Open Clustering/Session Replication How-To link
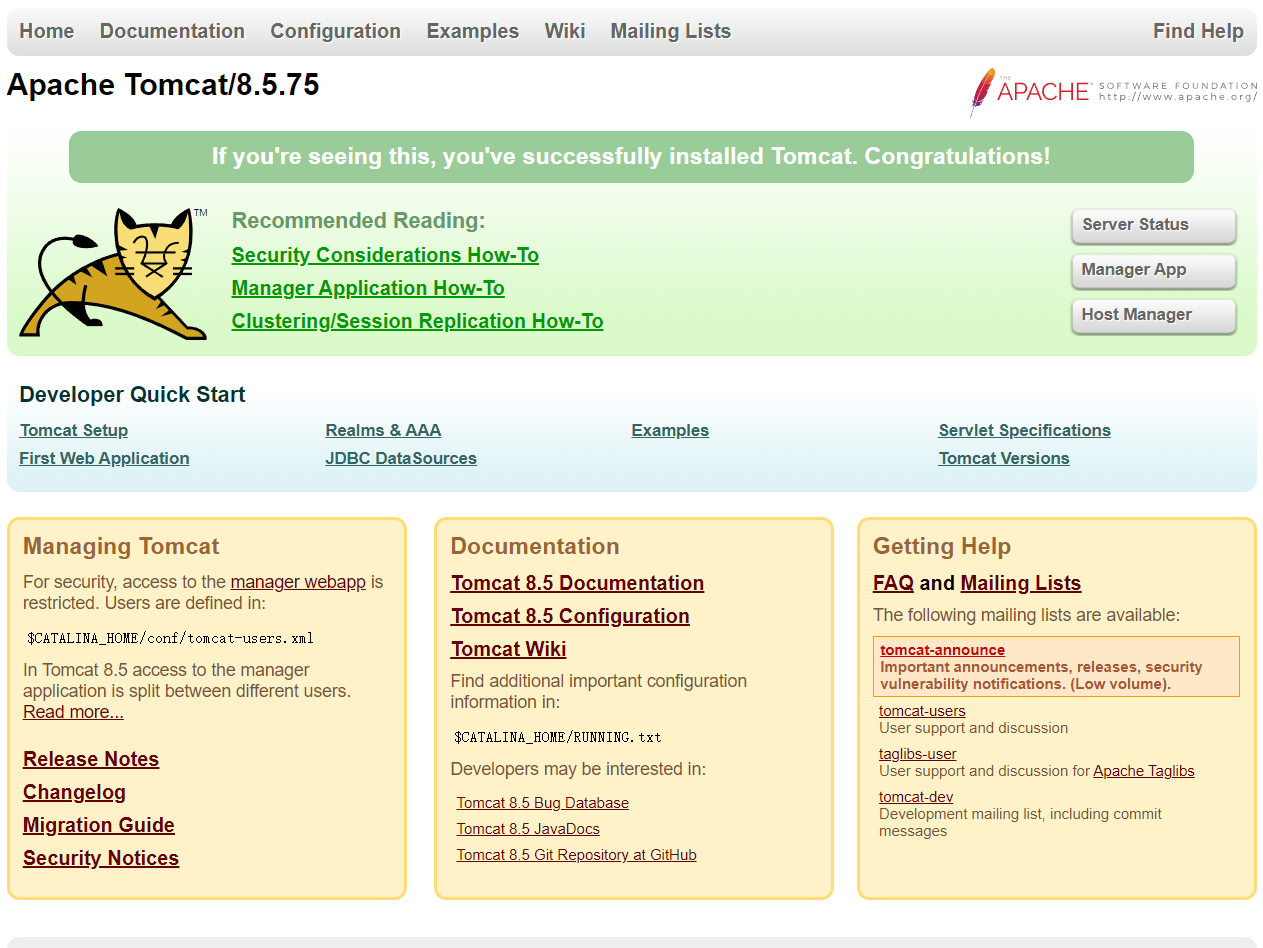This screenshot has width=1263, height=948. pos(417,321)
